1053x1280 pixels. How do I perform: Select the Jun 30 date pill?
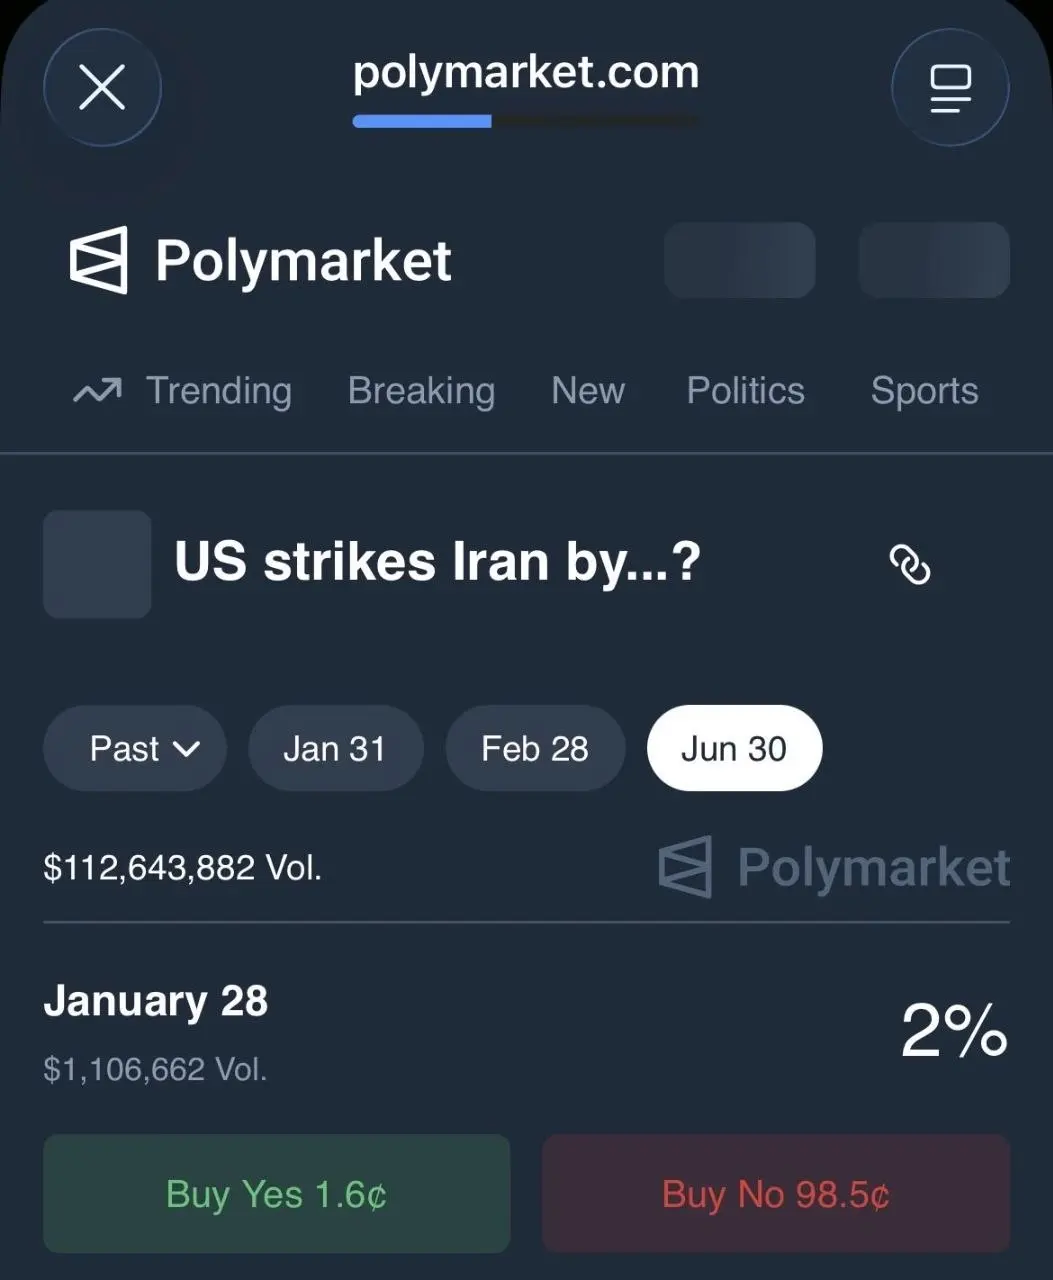tap(734, 749)
